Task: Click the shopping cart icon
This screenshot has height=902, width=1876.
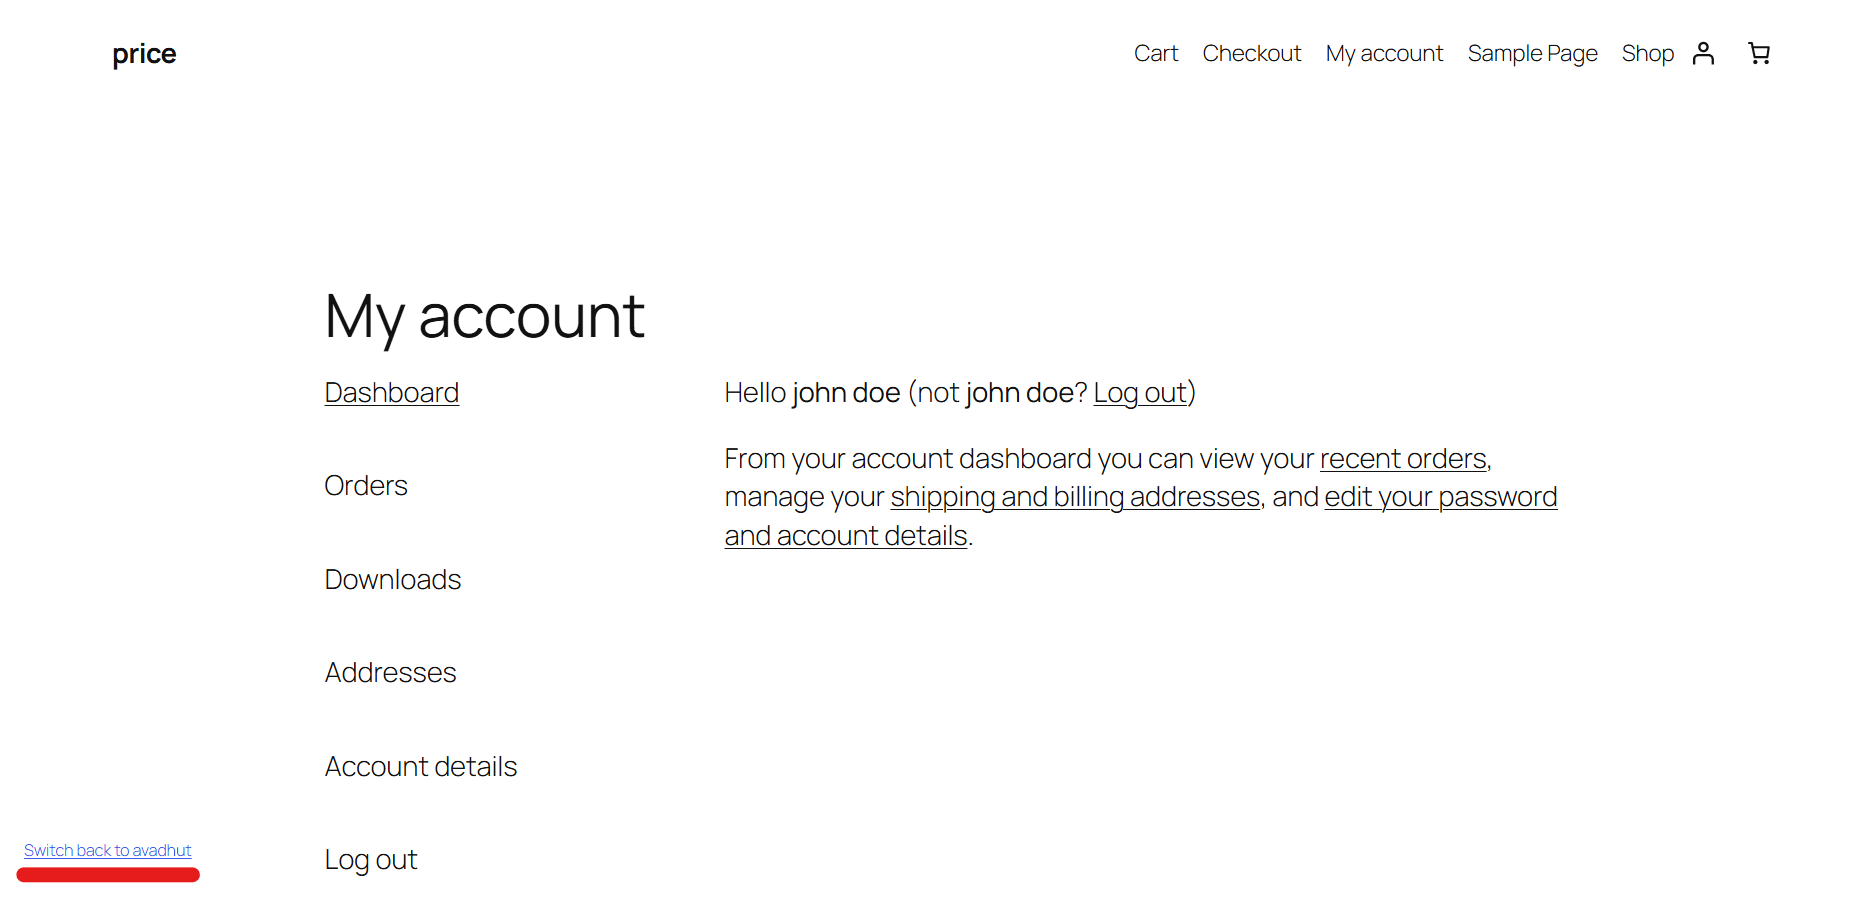Action: [1759, 53]
